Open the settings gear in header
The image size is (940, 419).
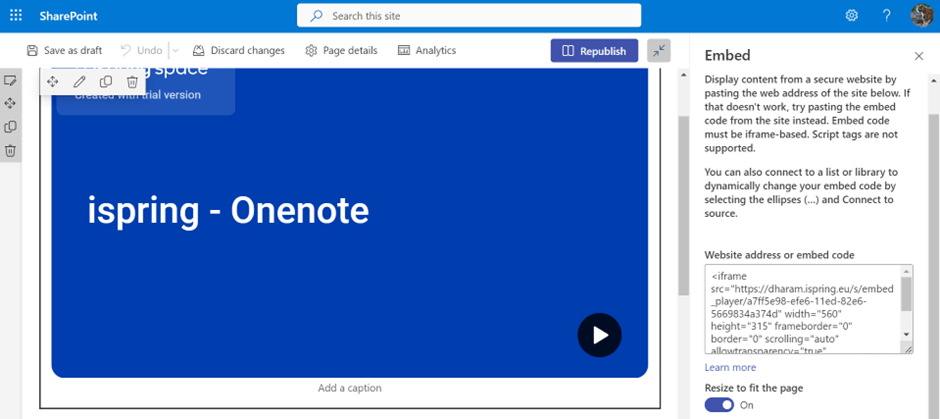[851, 16]
